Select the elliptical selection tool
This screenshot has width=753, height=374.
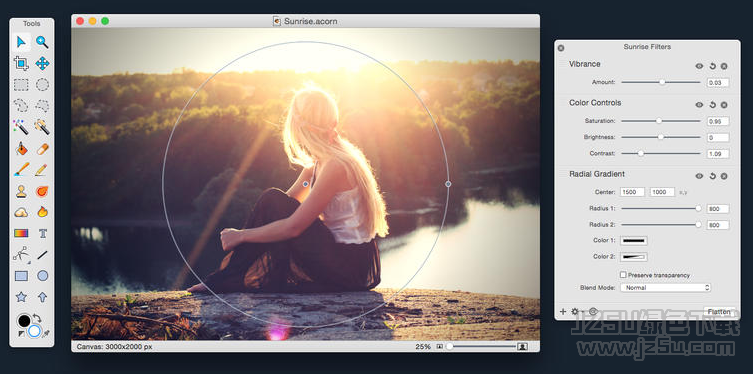click(42, 85)
